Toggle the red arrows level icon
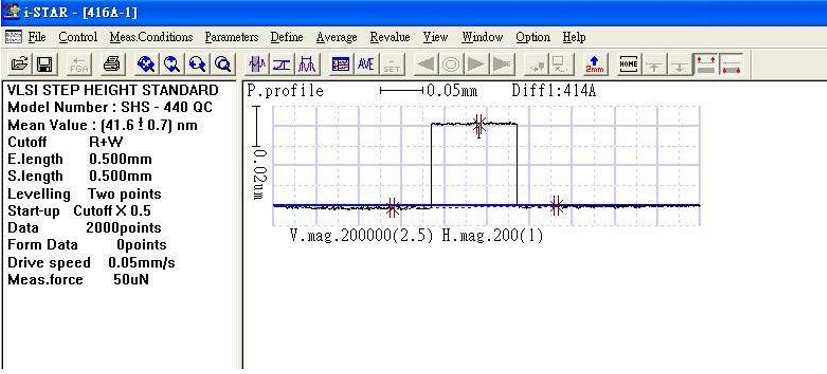The width and height of the screenshot is (827, 374). (705, 64)
